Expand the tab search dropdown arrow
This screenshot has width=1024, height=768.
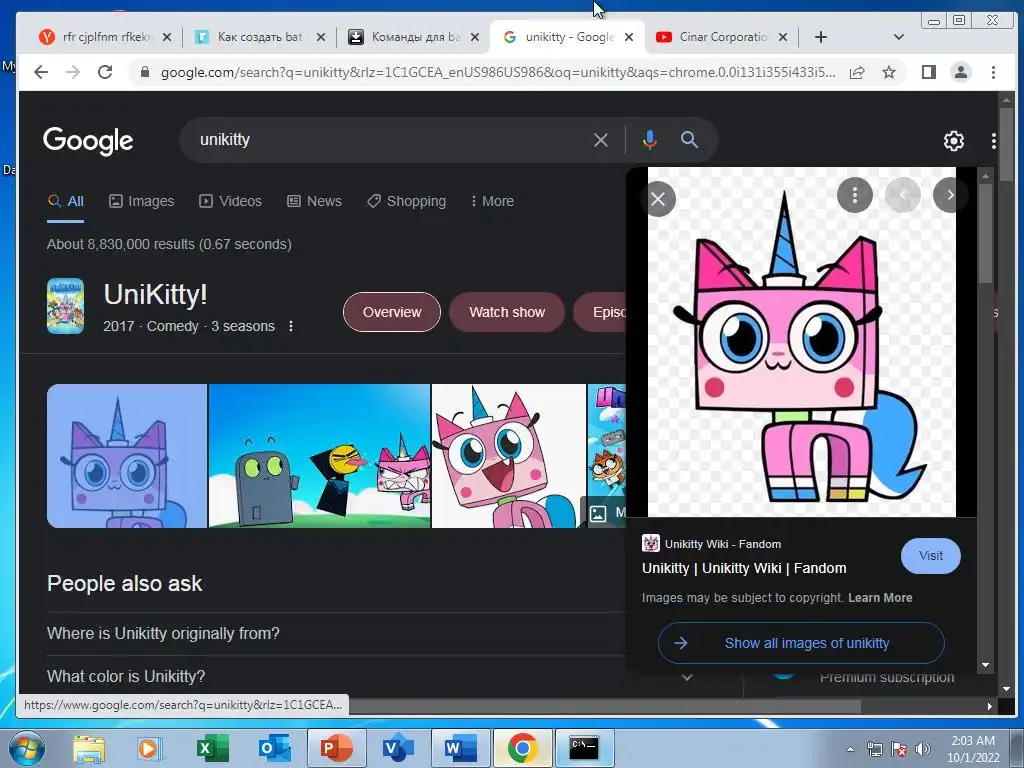pos(899,37)
